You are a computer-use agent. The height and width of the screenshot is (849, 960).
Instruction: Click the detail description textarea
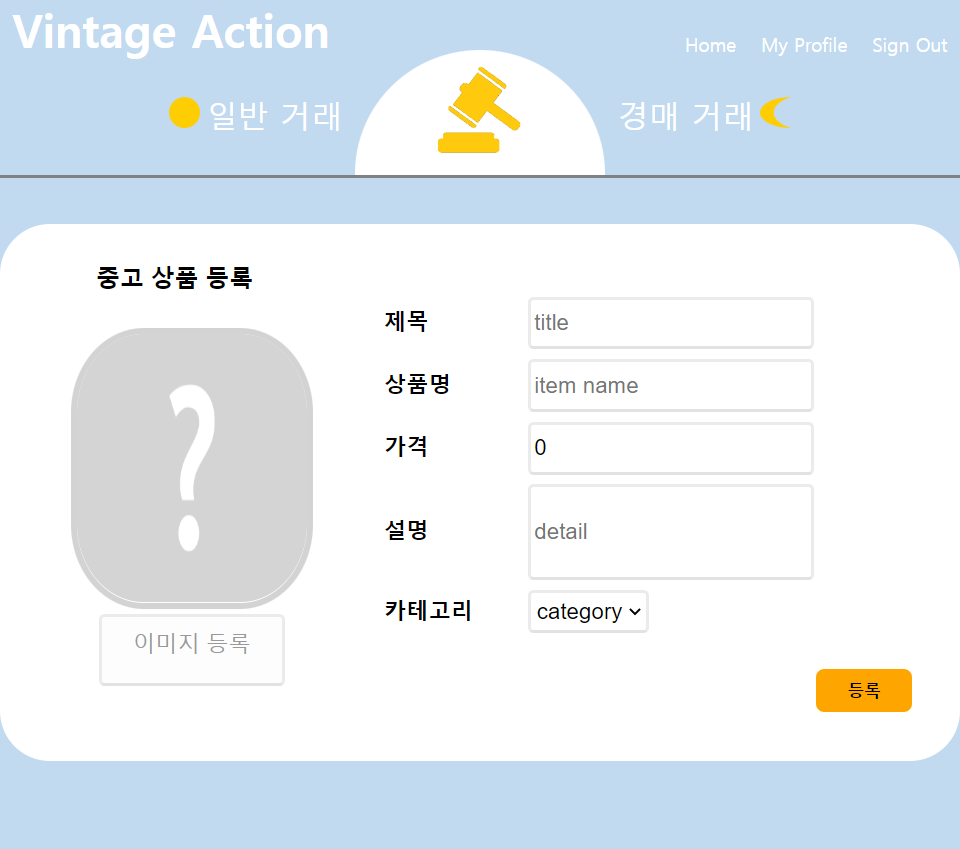tap(670, 531)
